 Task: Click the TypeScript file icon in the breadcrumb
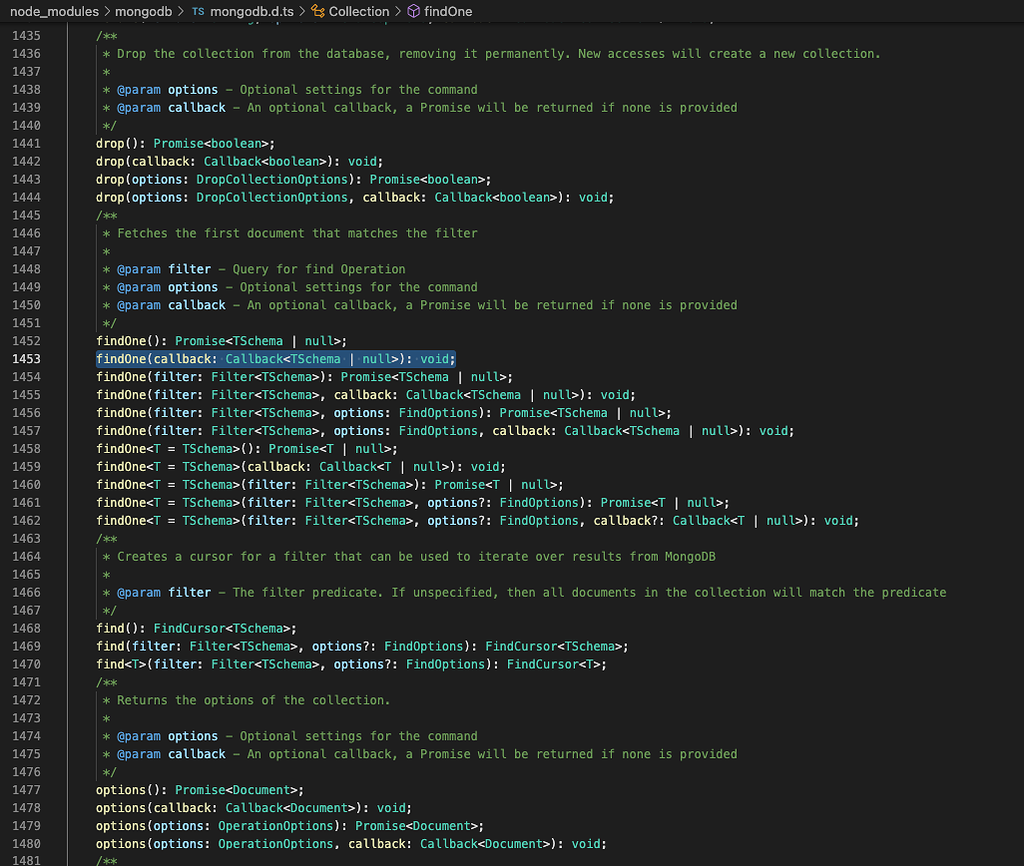click(x=201, y=11)
